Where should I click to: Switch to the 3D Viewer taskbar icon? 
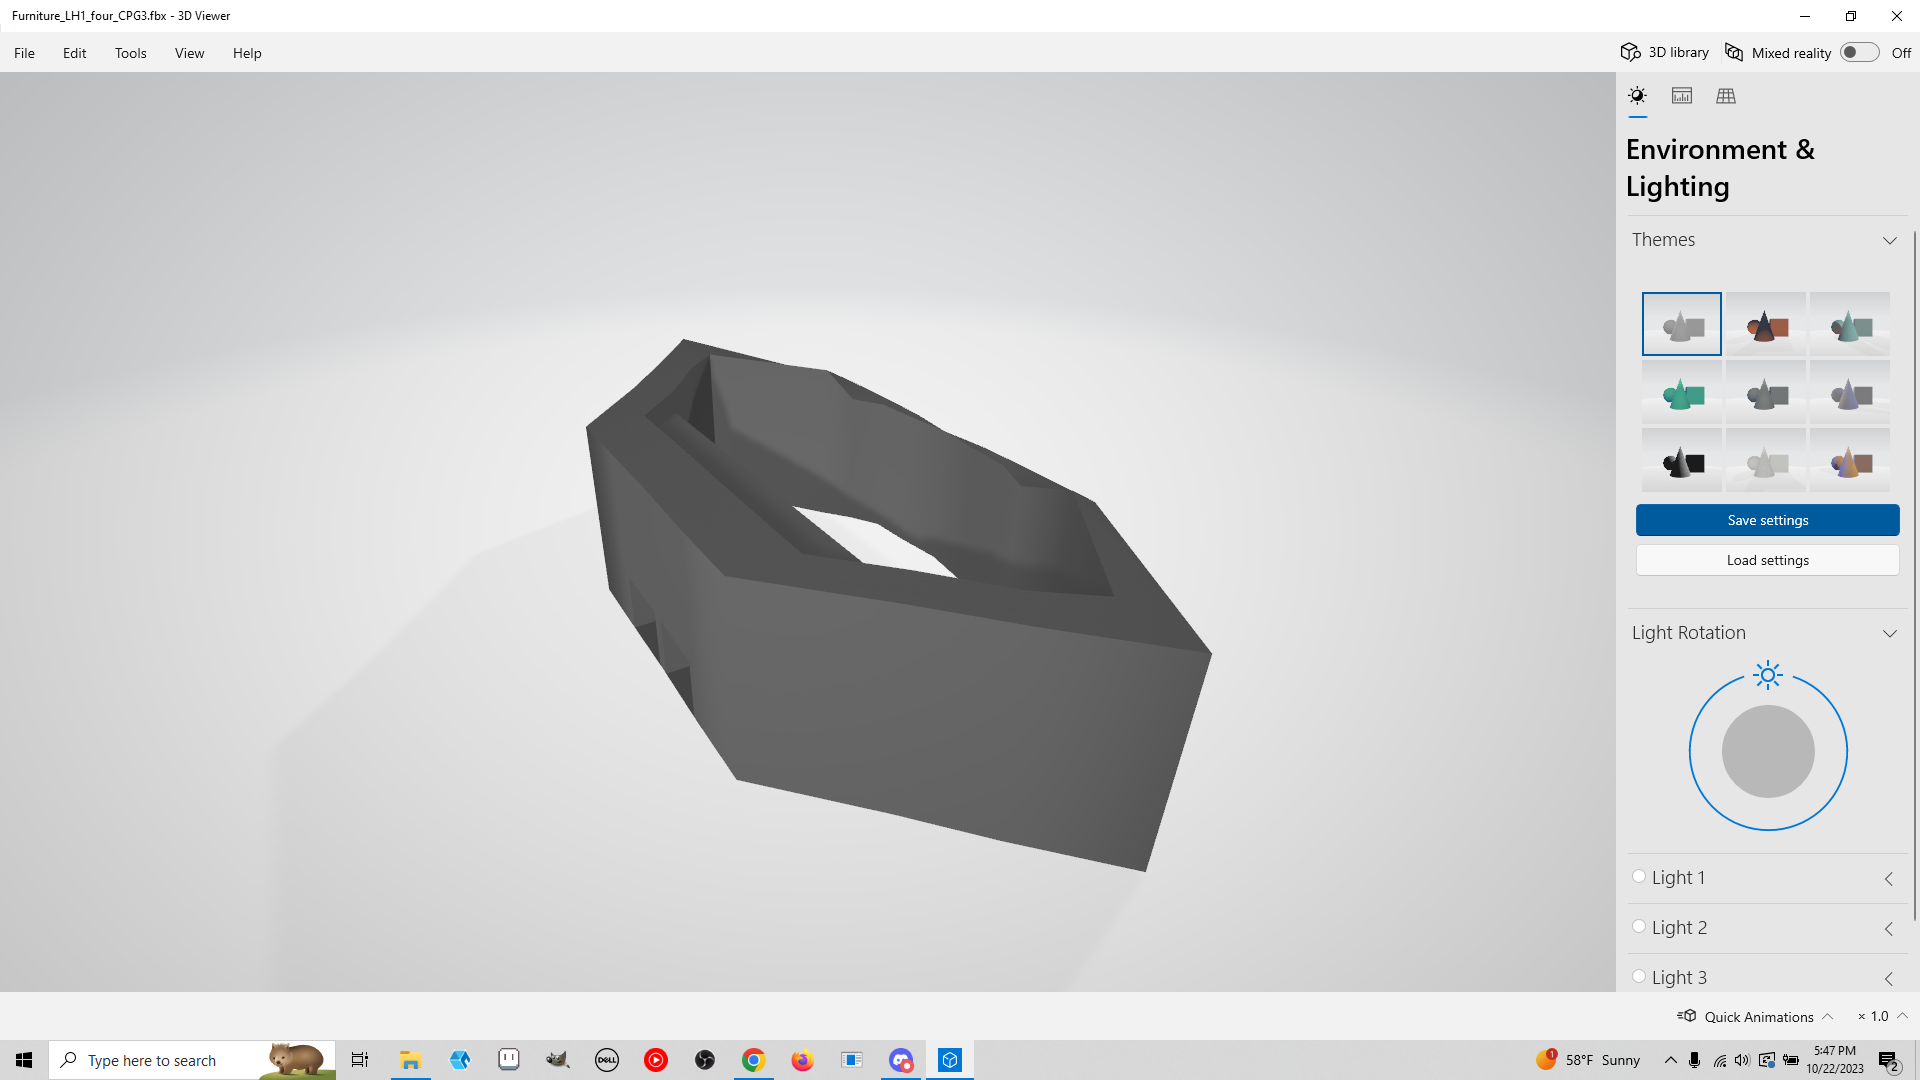[x=950, y=1060]
